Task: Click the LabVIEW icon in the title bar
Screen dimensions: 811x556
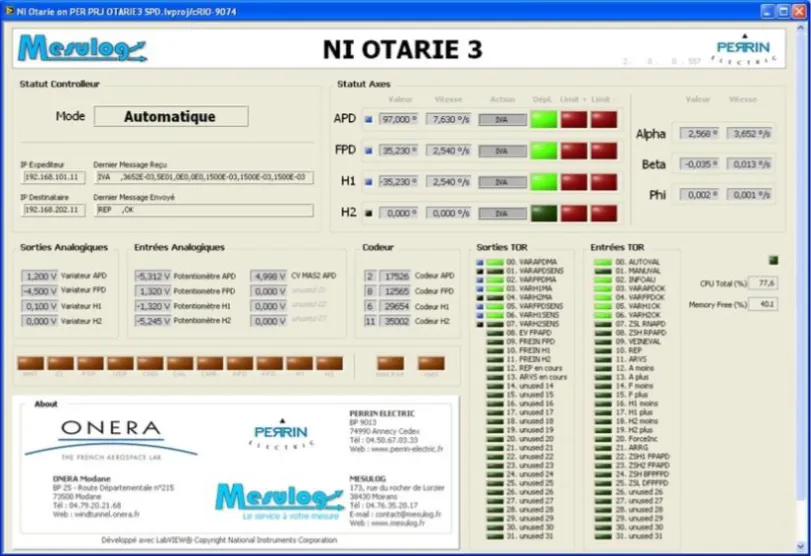Action: tap(9, 11)
